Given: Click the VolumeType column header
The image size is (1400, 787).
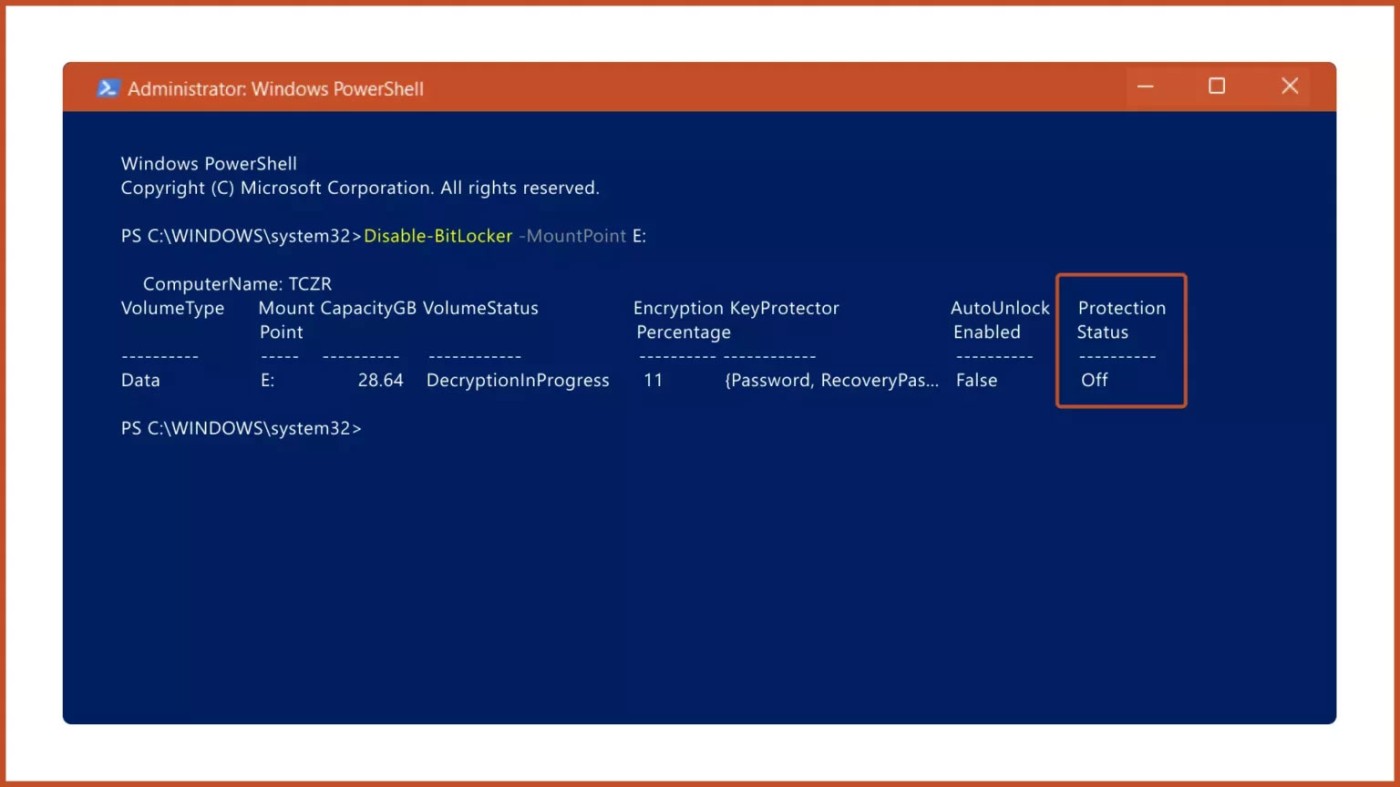Looking at the screenshot, I should [x=172, y=308].
